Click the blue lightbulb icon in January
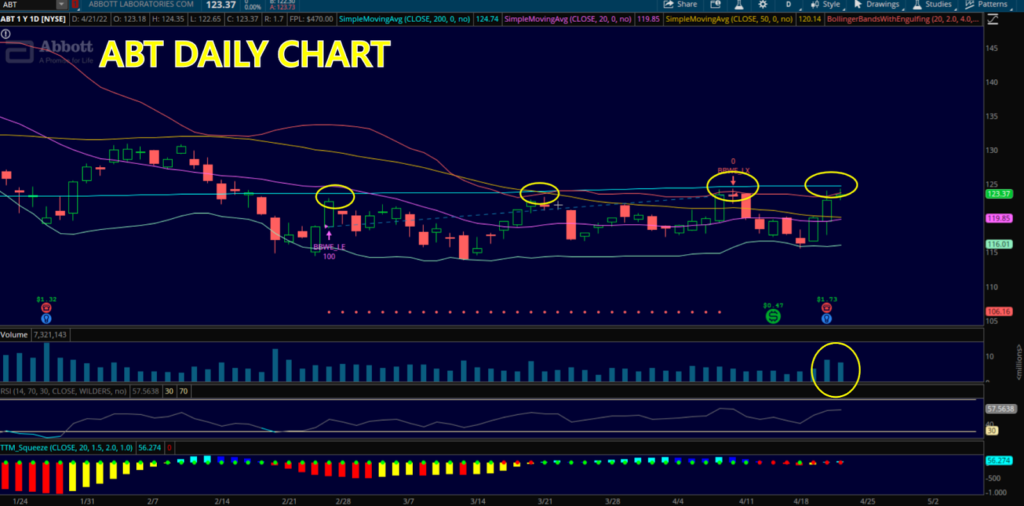This screenshot has height=506, width=1024. point(46,319)
